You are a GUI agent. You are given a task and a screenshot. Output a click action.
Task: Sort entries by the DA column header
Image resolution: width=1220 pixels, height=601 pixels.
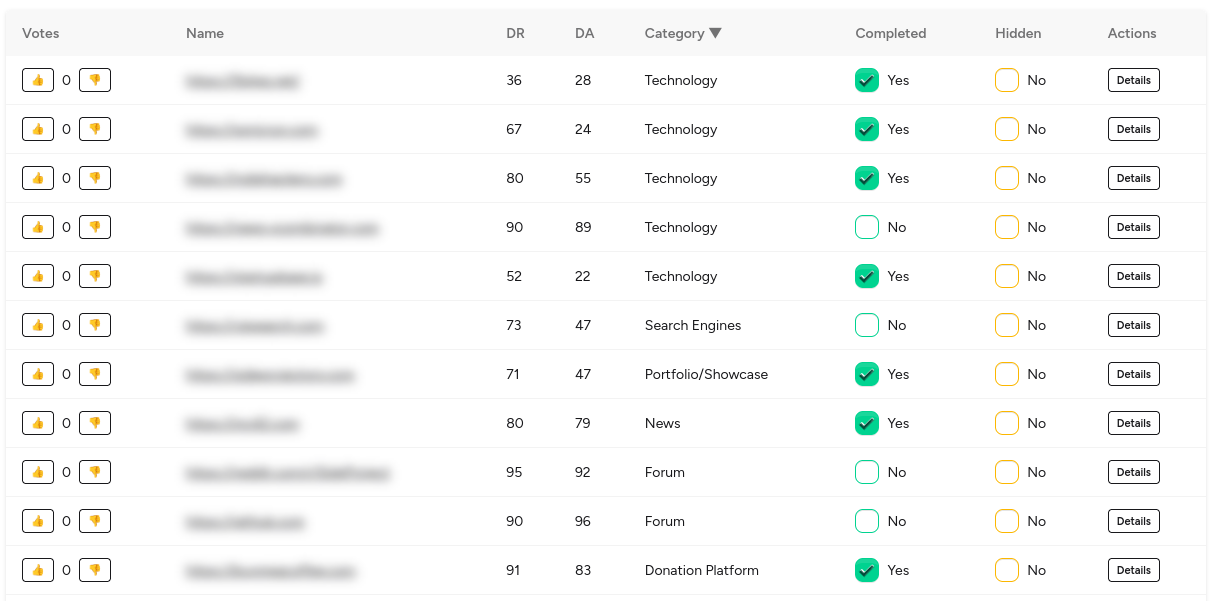(x=583, y=33)
